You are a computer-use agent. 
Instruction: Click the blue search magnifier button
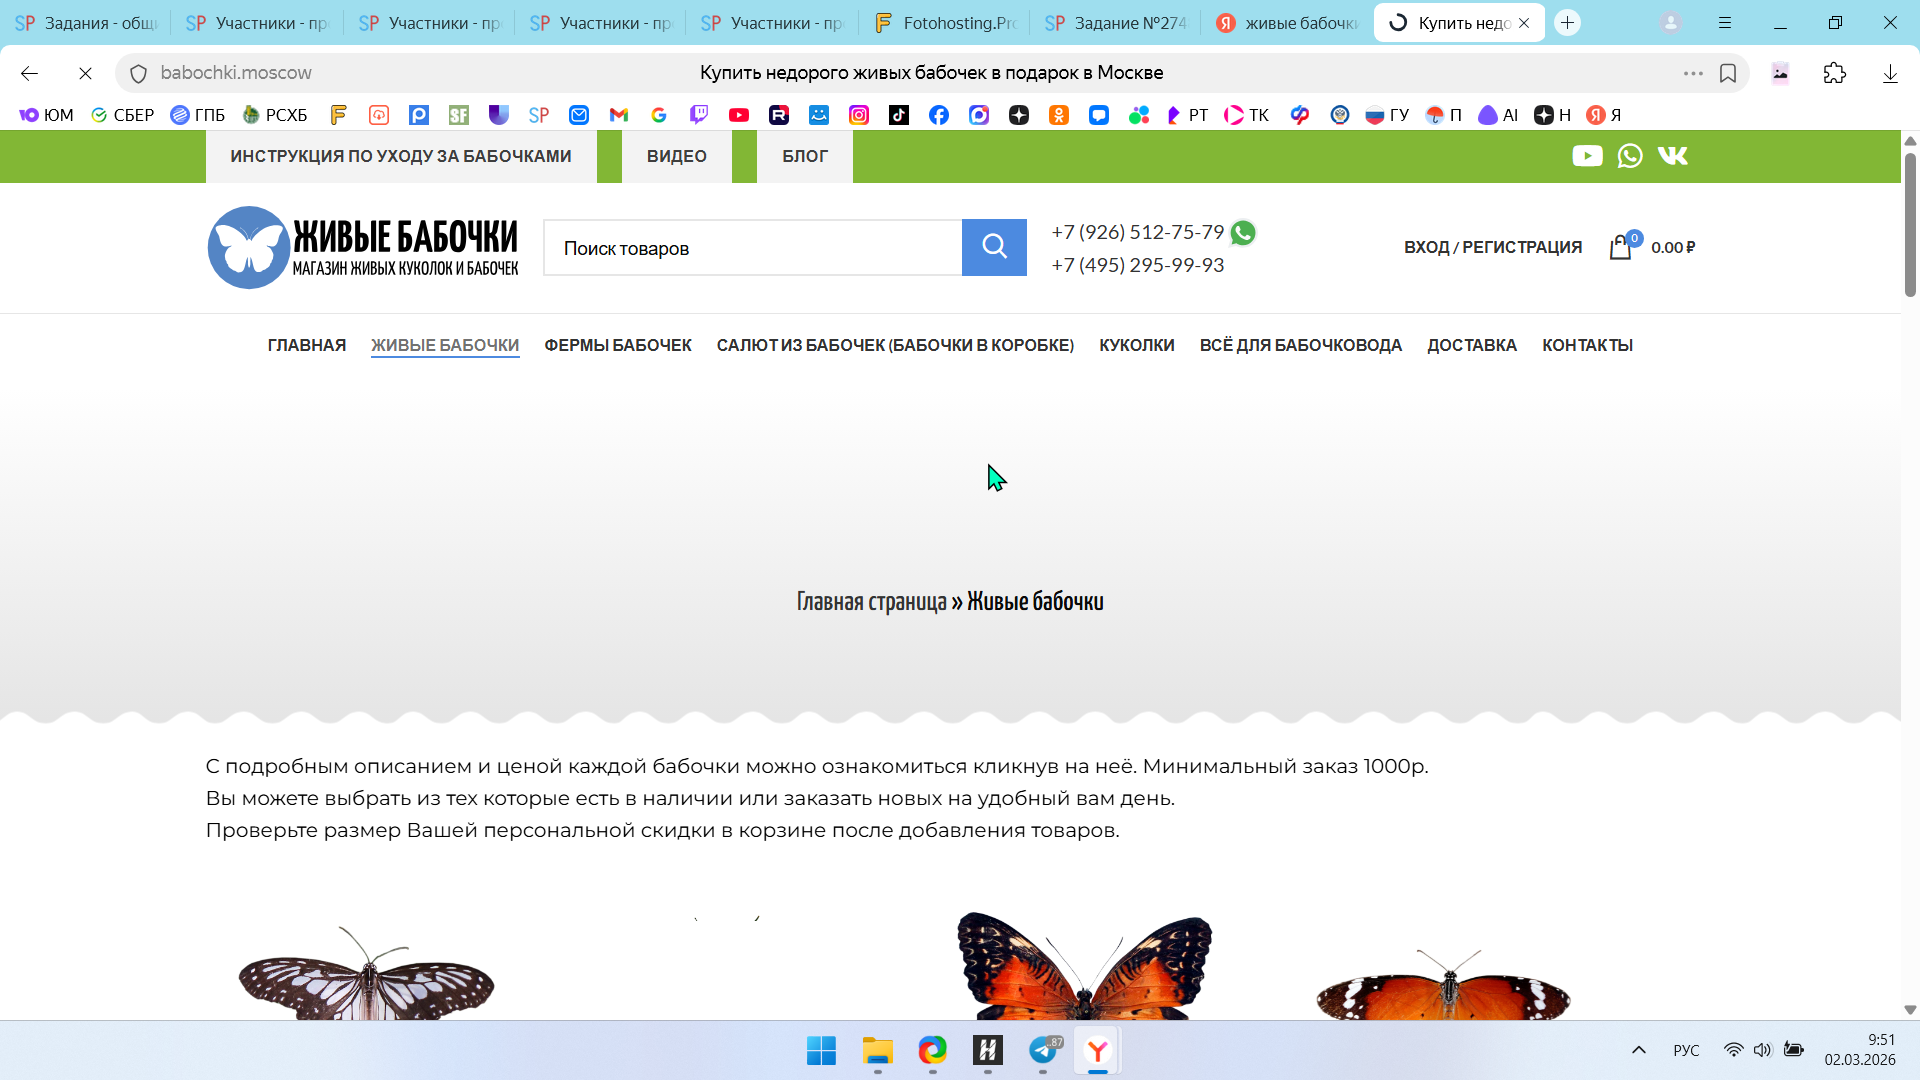993,247
